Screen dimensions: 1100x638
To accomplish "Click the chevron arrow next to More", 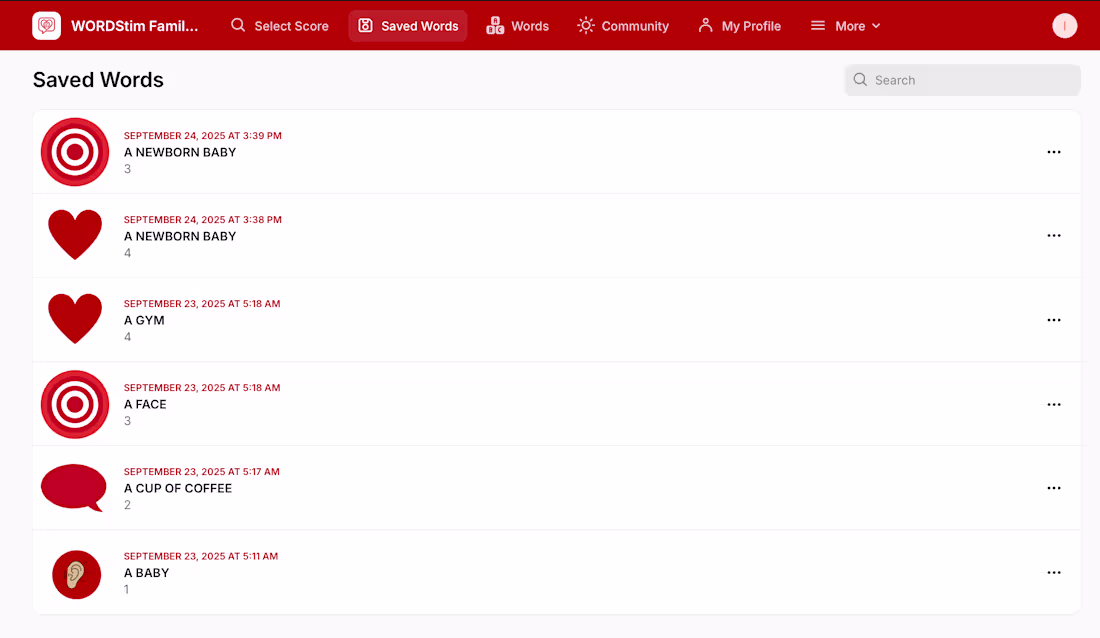I will pyautogui.click(x=876, y=26).
